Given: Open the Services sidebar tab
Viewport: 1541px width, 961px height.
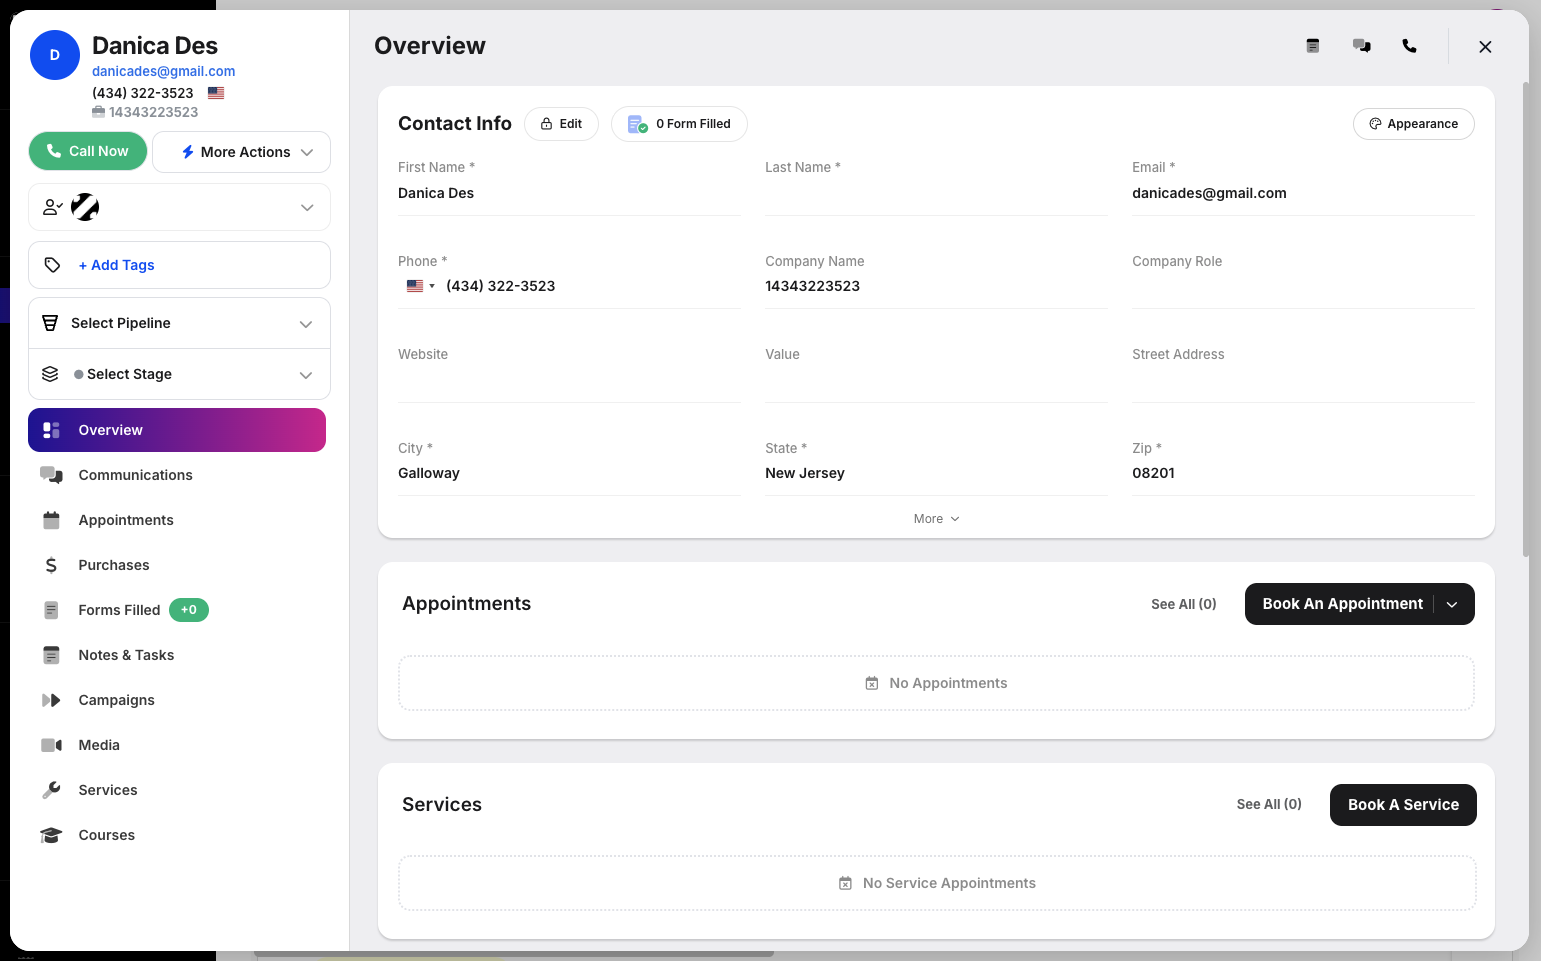Looking at the screenshot, I should point(177,790).
